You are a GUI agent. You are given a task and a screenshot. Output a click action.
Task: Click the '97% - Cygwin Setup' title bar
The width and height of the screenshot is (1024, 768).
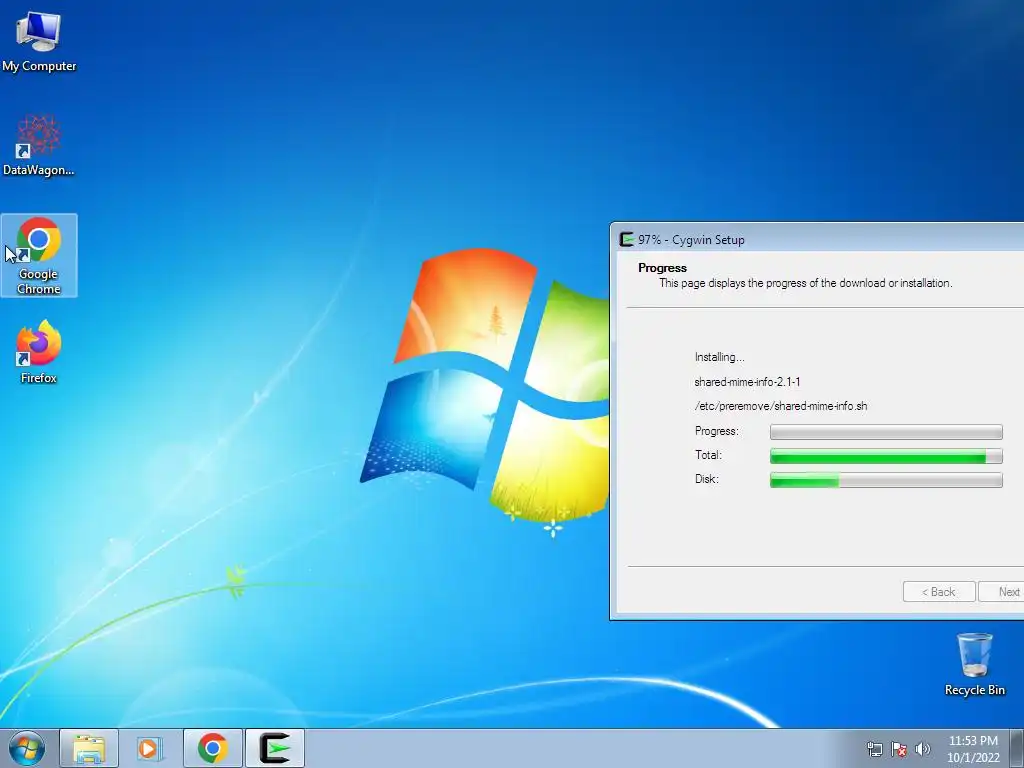(816, 240)
